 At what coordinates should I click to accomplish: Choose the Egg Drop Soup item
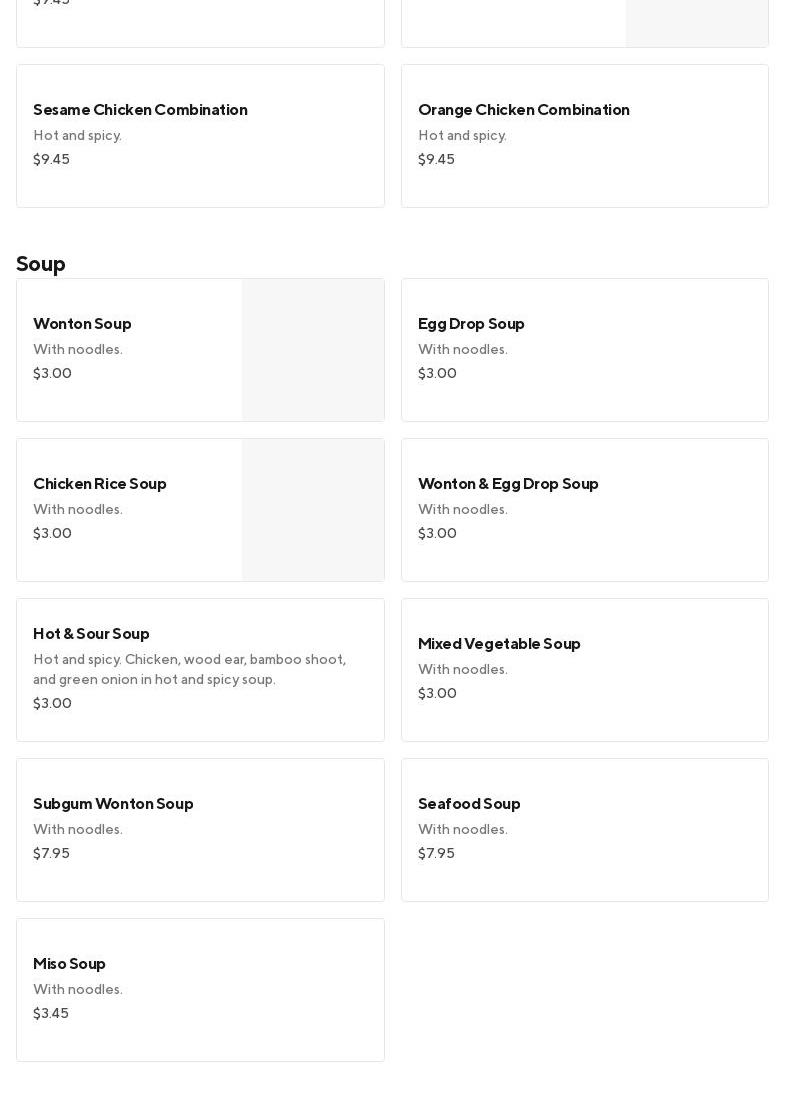point(584,350)
